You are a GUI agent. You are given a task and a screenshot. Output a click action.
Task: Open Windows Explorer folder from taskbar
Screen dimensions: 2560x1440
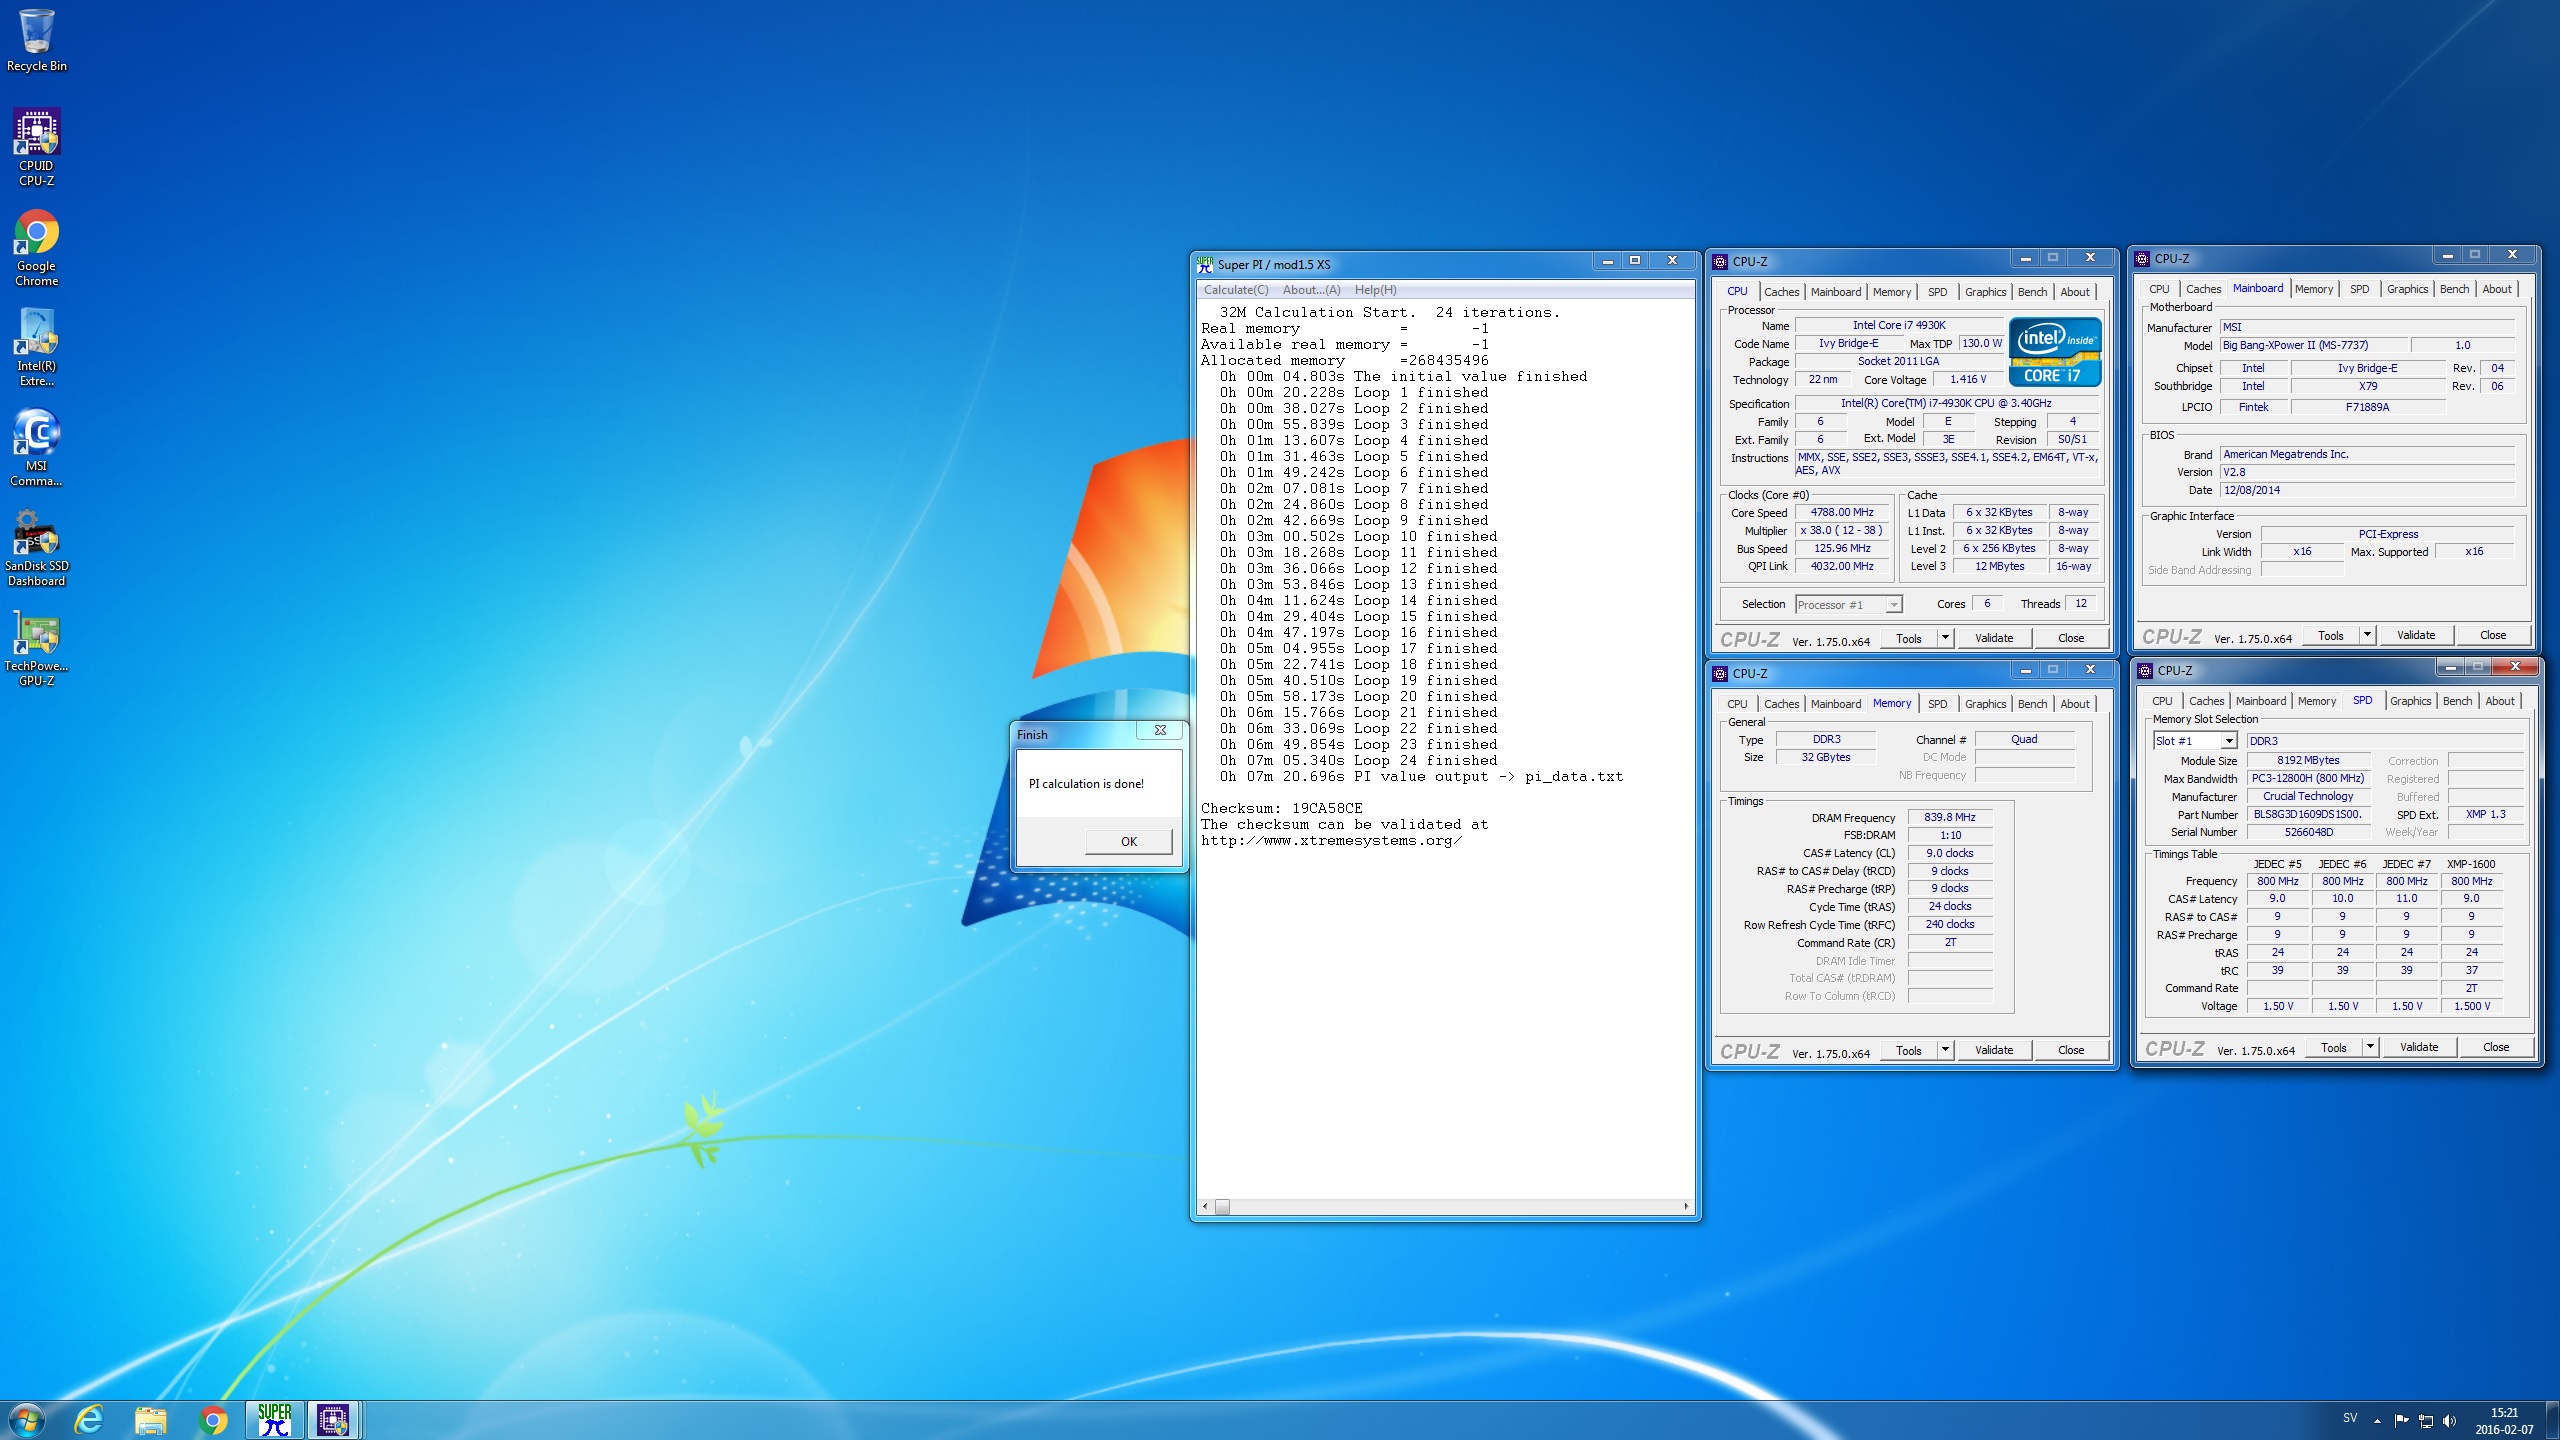click(x=151, y=1420)
